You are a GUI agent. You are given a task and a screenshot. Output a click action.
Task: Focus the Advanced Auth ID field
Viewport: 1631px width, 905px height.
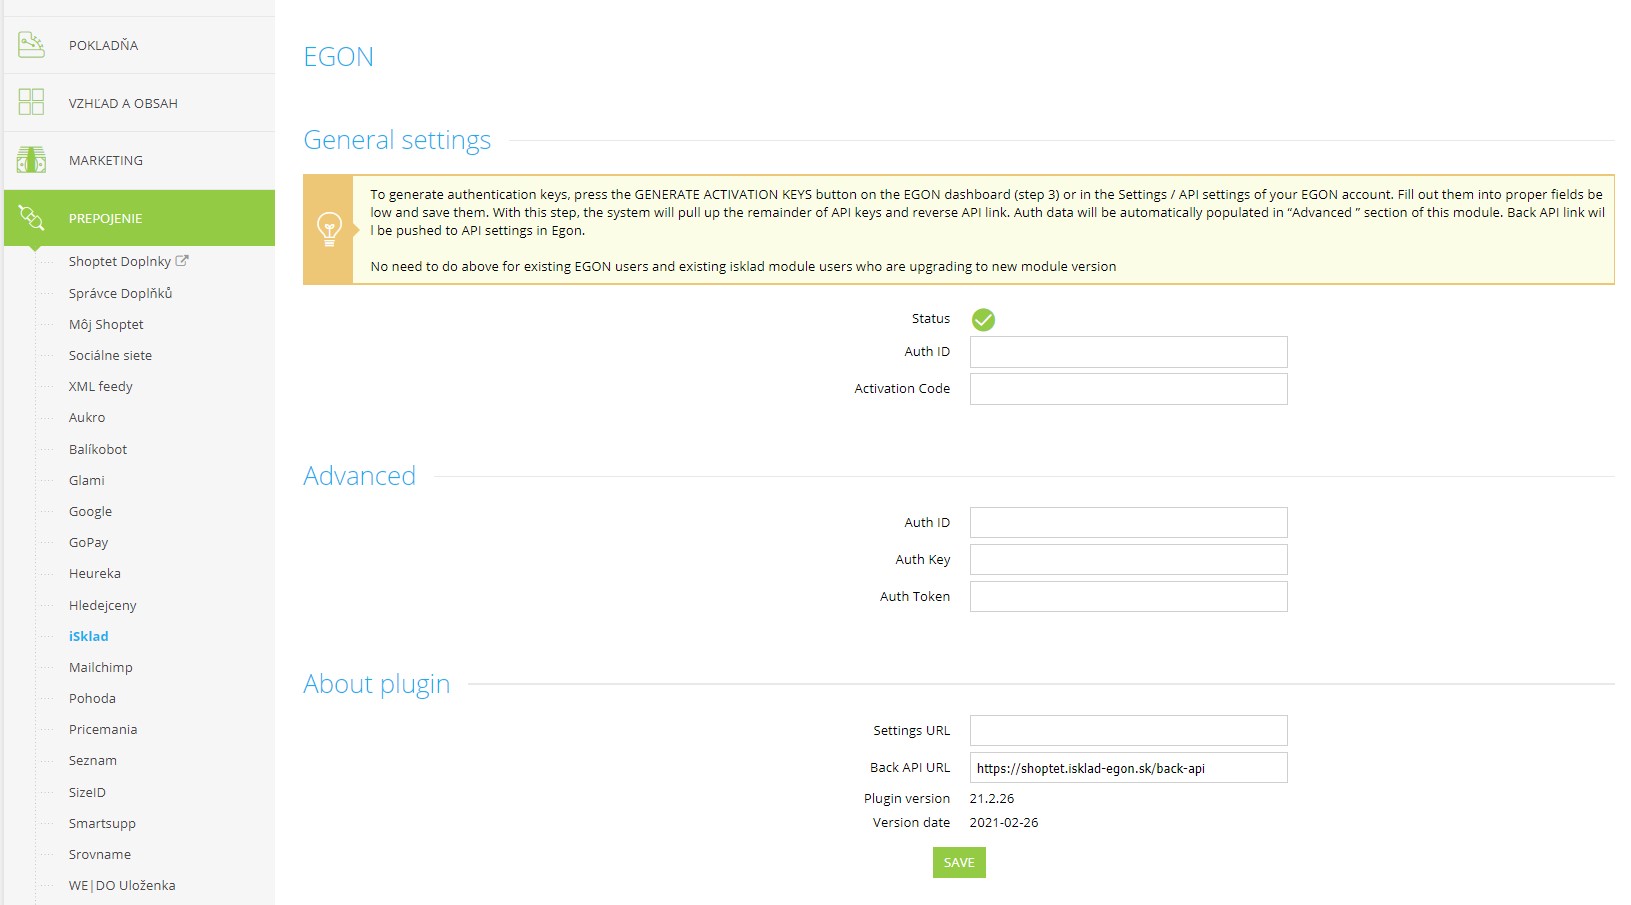click(1128, 523)
